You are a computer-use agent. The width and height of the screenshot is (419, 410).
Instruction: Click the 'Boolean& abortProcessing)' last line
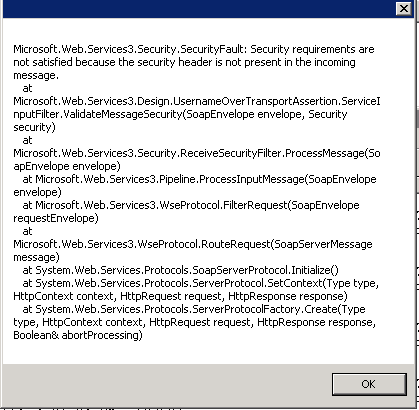78,335
